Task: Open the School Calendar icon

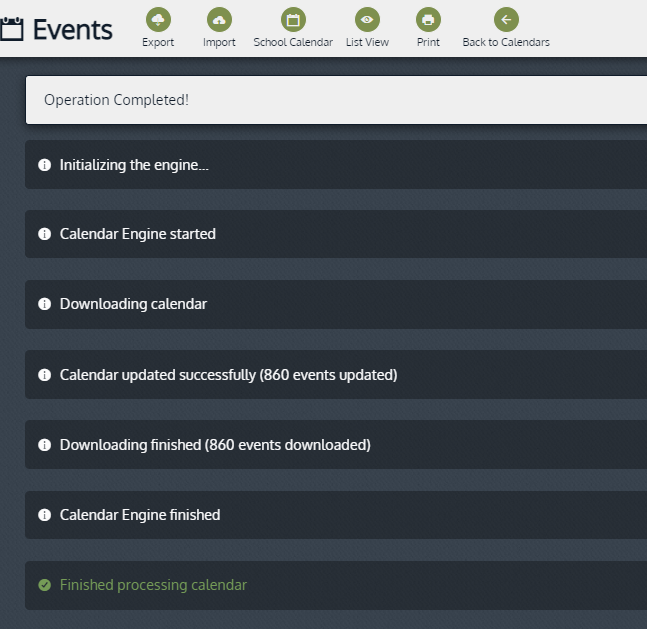Action: [x=293, y=19]
